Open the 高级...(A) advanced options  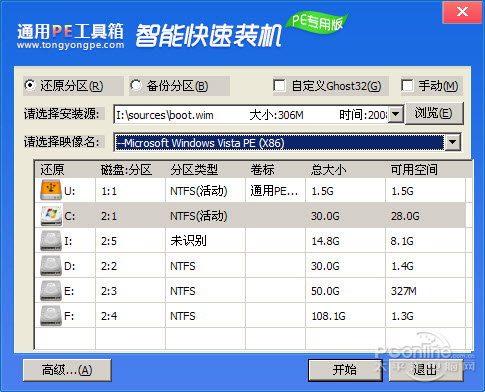[x=67, y=370]
